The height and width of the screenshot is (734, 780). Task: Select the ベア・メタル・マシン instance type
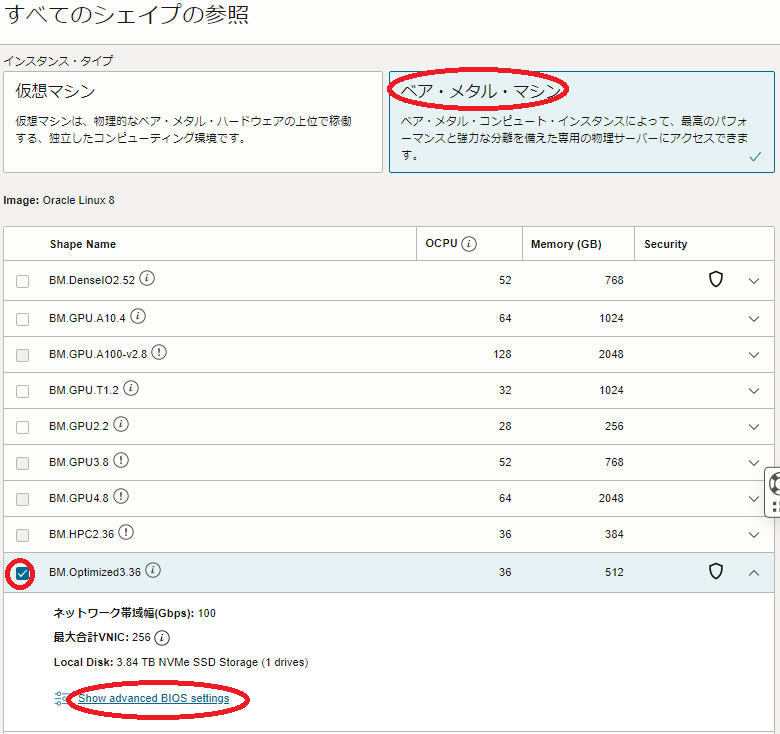[x=581, y=121]
